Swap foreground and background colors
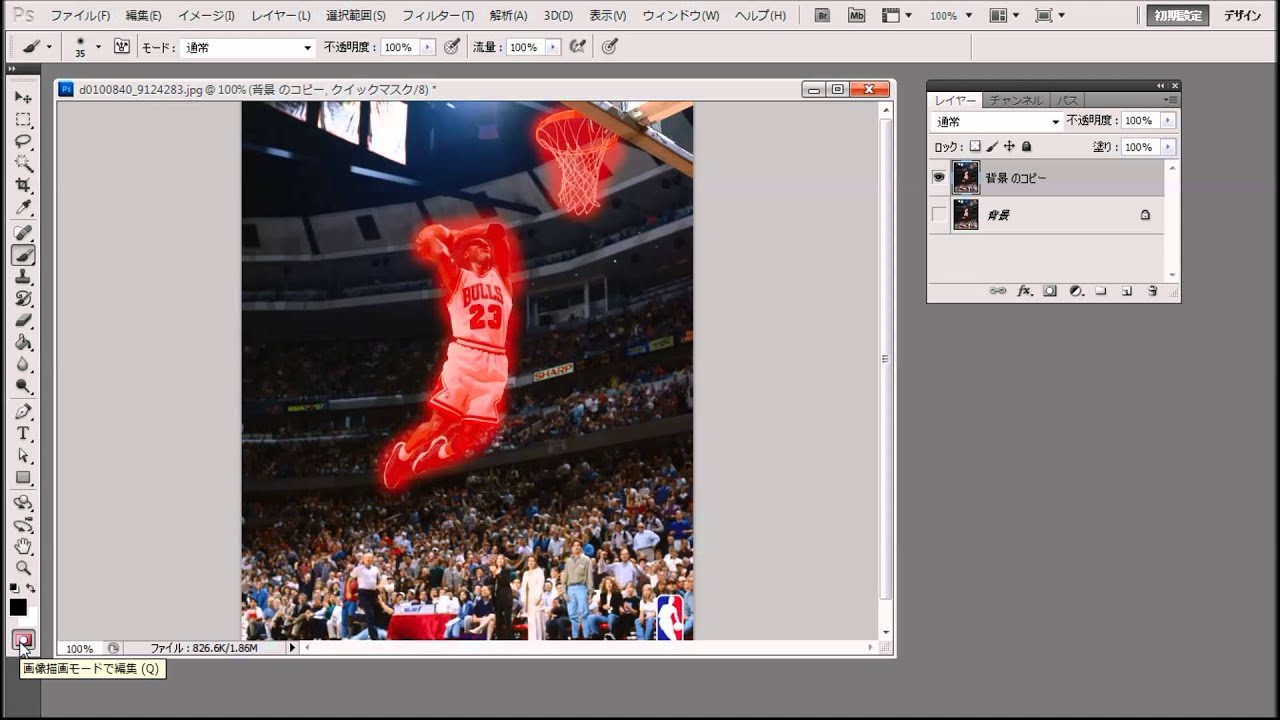1280x720 pixels. click(32, 588)
